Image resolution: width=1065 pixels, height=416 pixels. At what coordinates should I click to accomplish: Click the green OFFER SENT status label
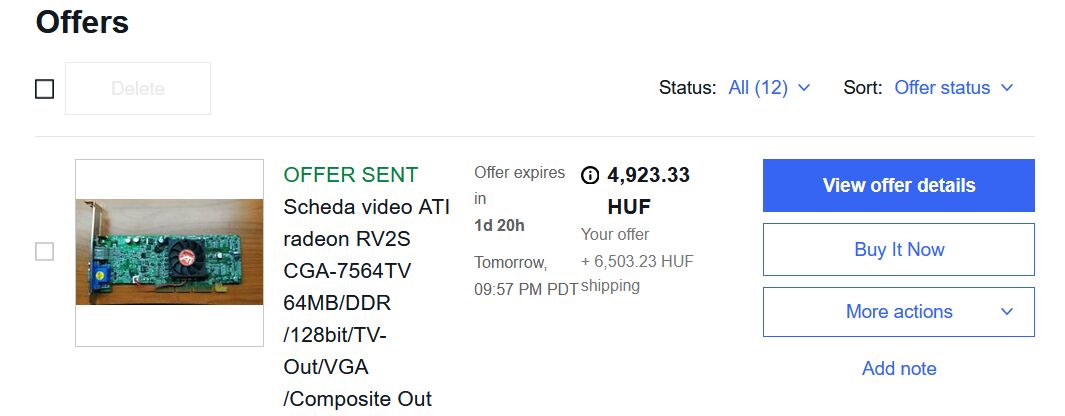tap(351, 175)
